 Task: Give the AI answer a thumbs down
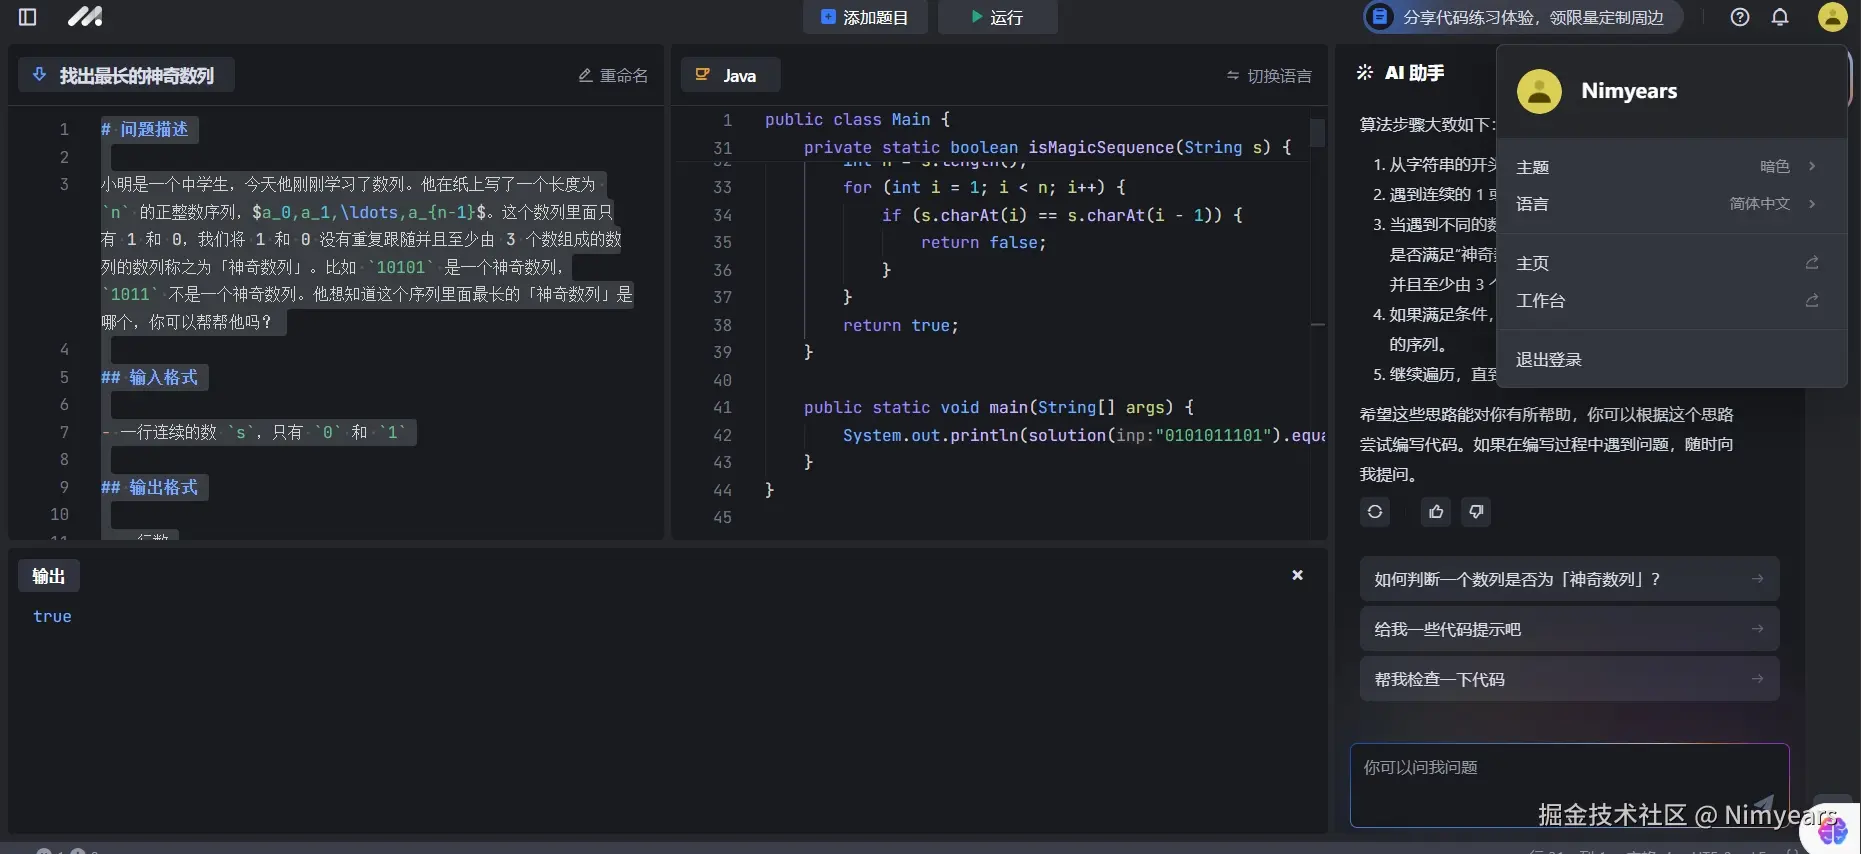tap(1476, 512)
